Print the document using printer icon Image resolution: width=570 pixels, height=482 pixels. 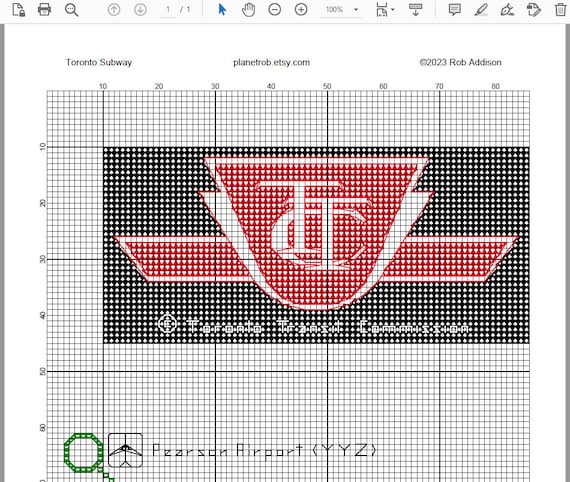[44, 9]
